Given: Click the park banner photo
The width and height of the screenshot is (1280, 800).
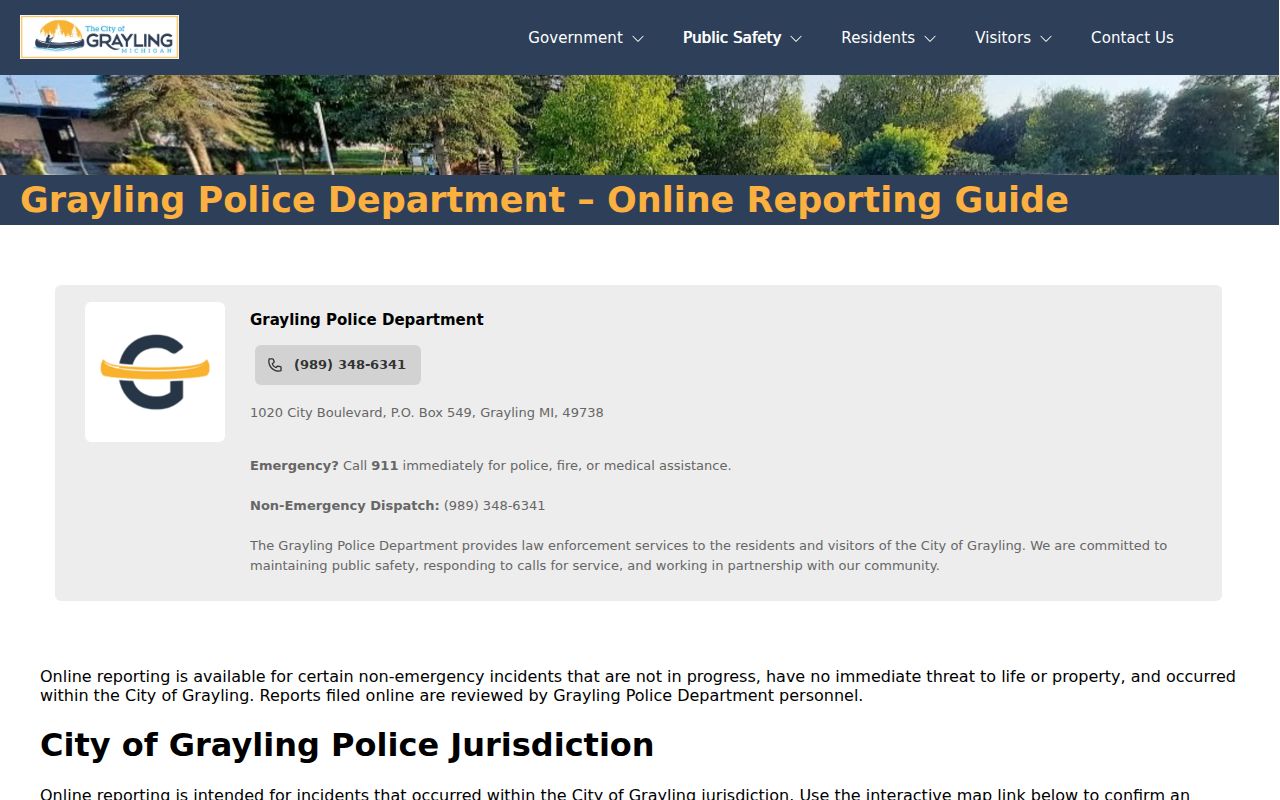Looking at the screenshot, I should [640, 125].
